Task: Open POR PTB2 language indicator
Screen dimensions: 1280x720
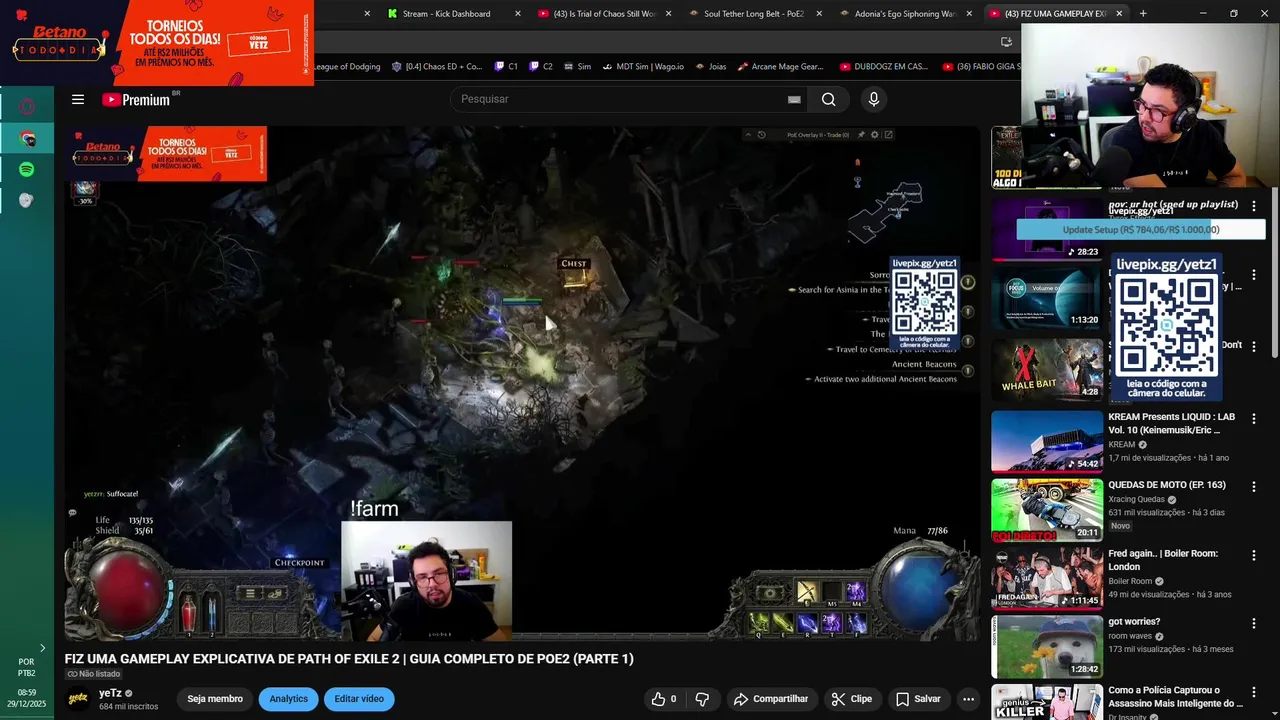Action: pos(27,667)
